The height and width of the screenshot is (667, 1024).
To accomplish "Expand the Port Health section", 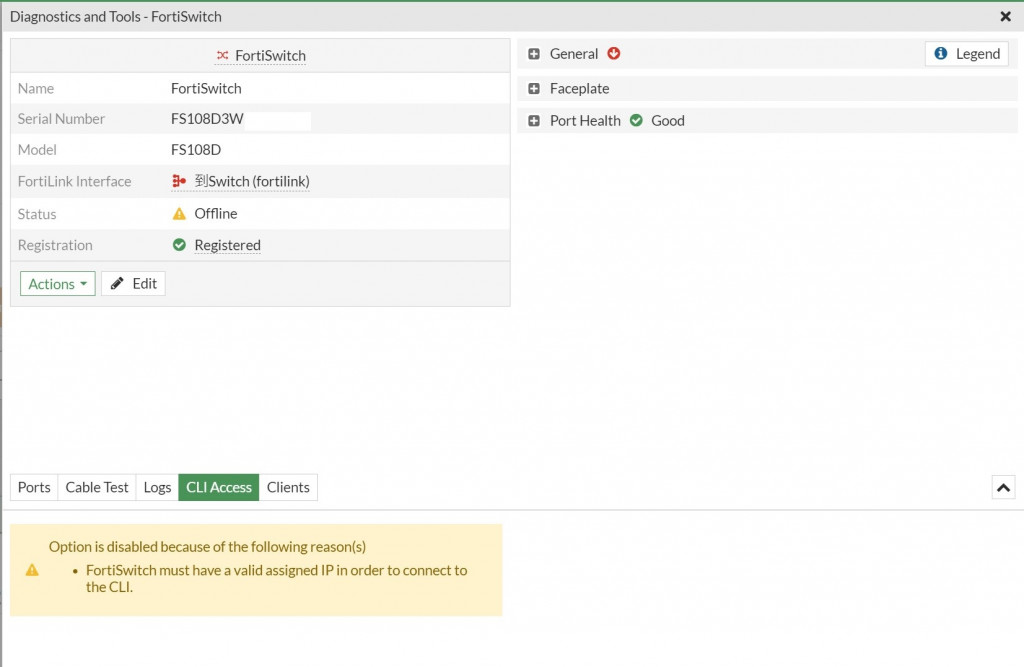I will 534,120.
